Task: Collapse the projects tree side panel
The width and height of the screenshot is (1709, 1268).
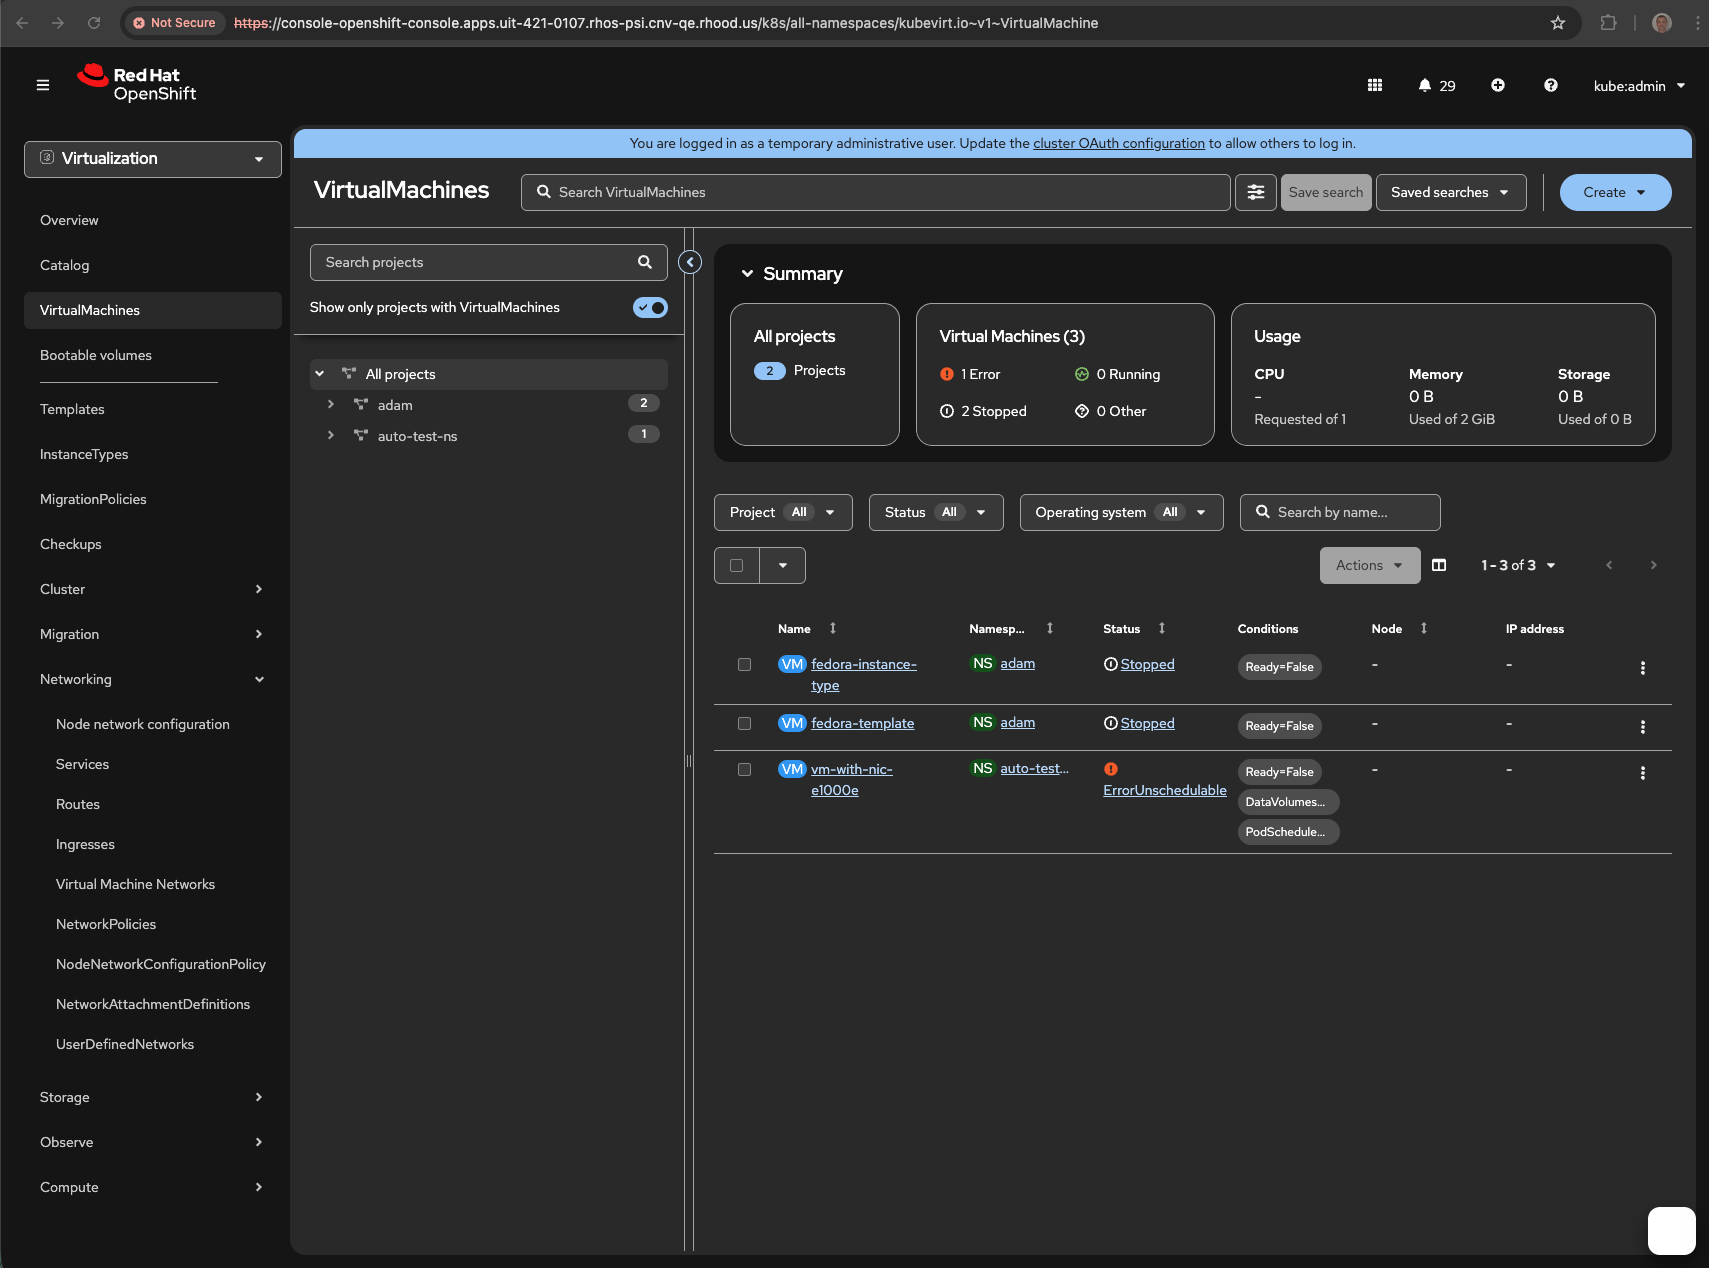Action: click(690, 262)
